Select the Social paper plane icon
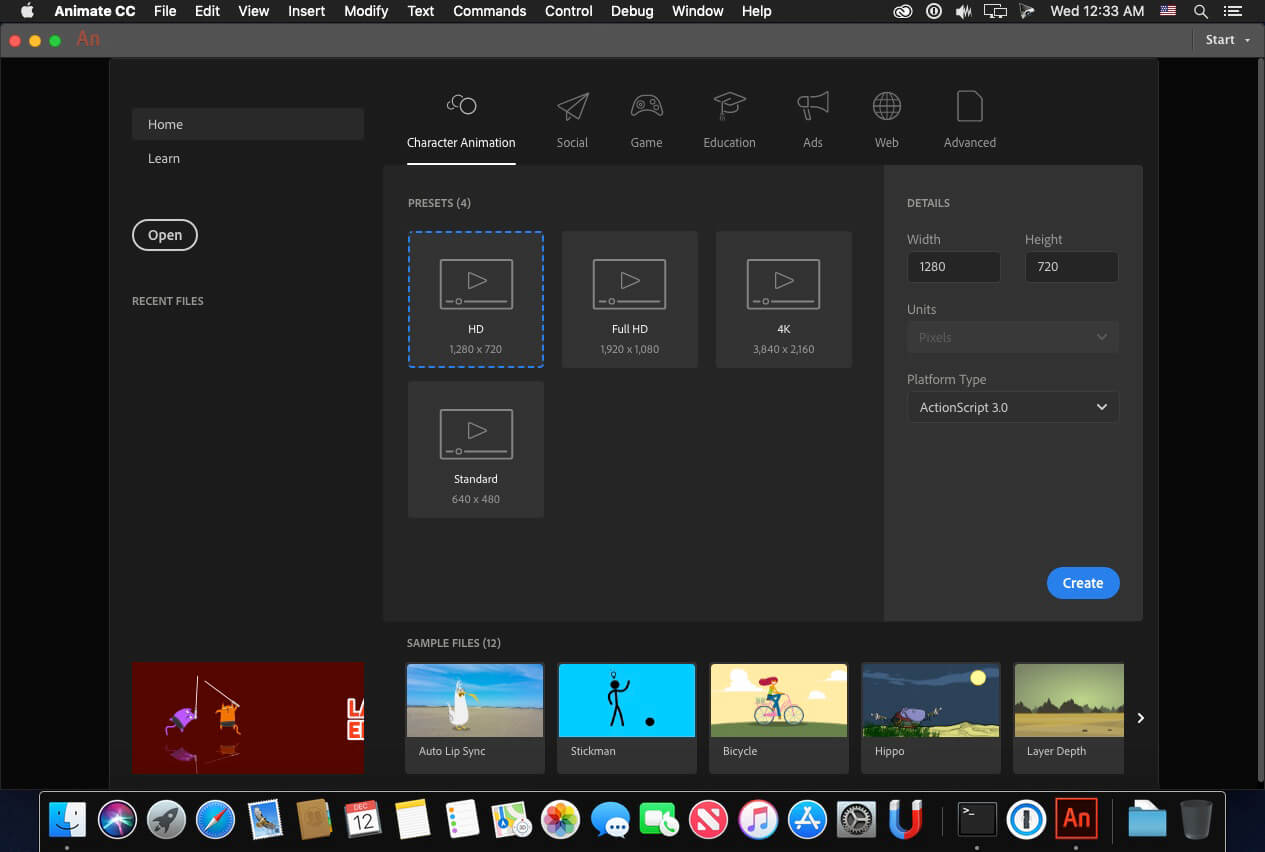The height and width of the screenshot is (852, 1265). (572, 107)
